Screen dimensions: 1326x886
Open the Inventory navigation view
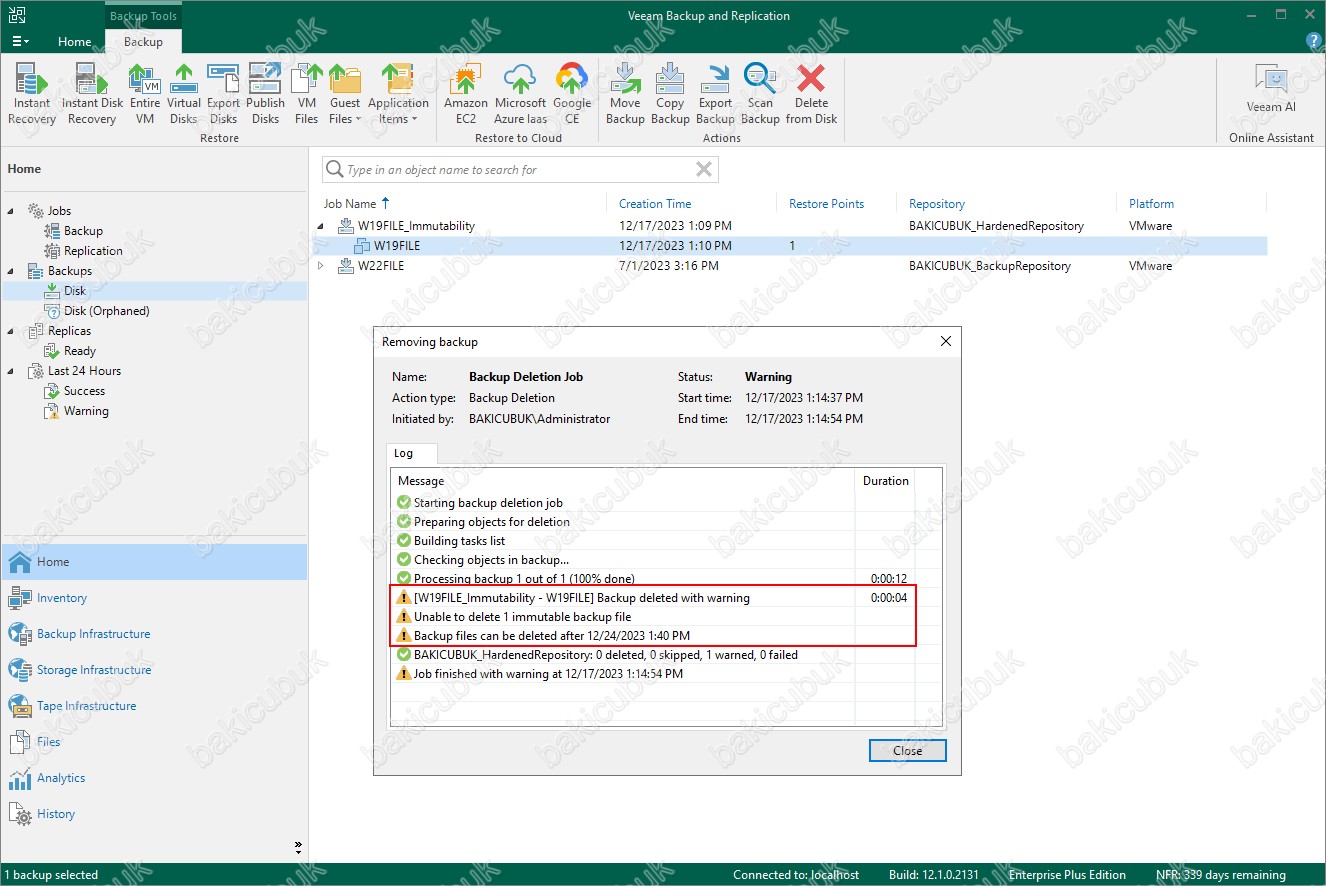click(x=154, y=598)
